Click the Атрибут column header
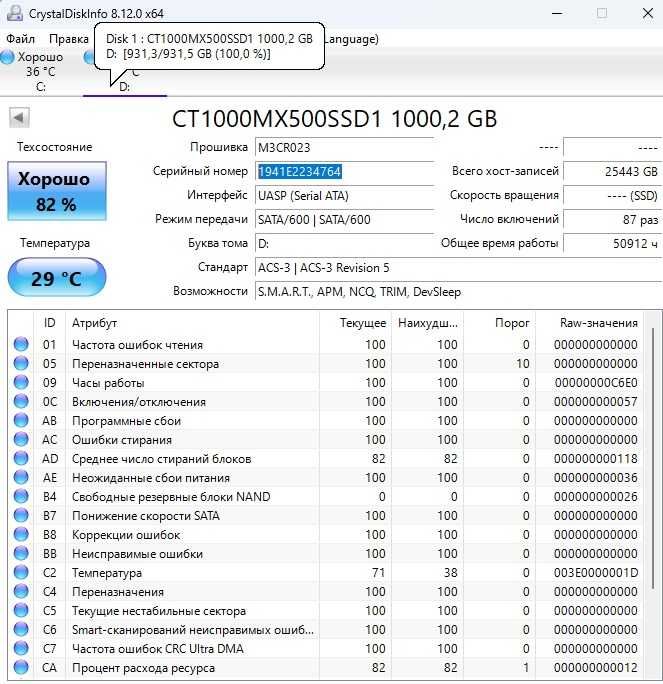Image resolution: width=663 pixels, height=684 pixels. [x=192, y=323]
